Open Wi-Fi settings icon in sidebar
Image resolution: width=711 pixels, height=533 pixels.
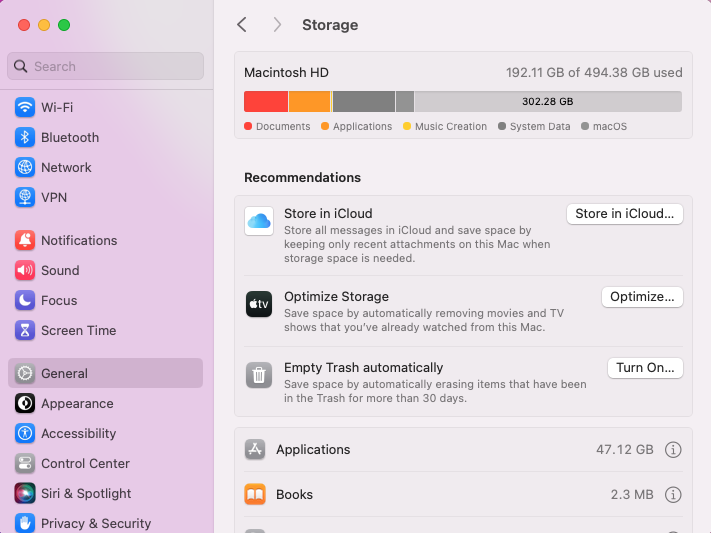tap(25, 108)
